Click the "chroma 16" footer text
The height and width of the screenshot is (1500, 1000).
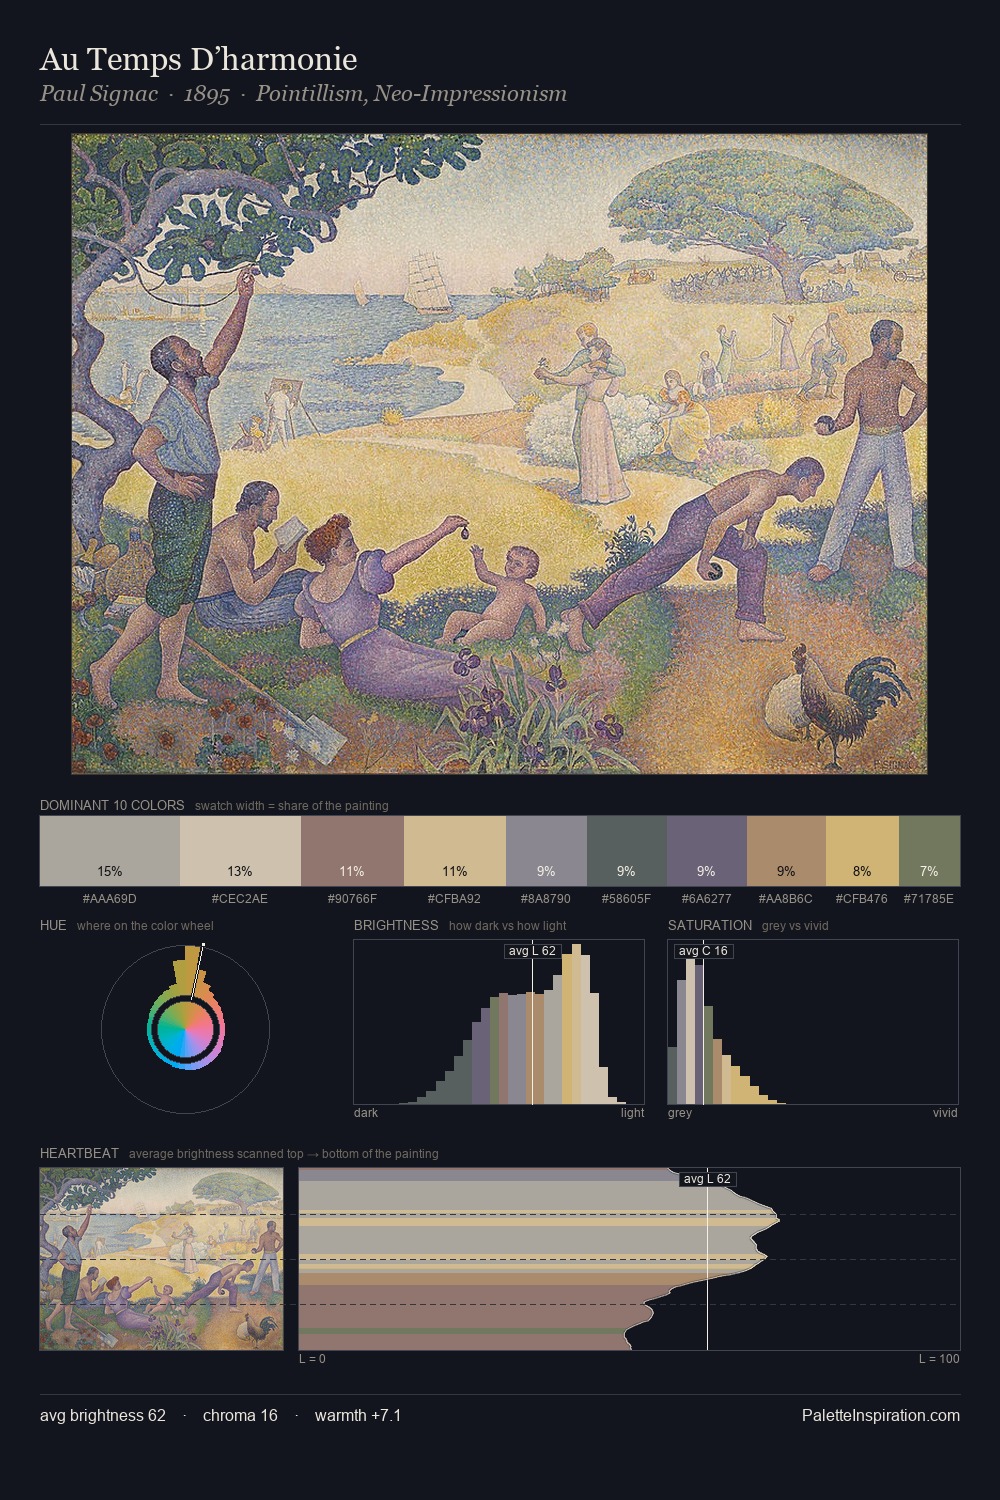pyautogui.click(x=240, y=1415)
